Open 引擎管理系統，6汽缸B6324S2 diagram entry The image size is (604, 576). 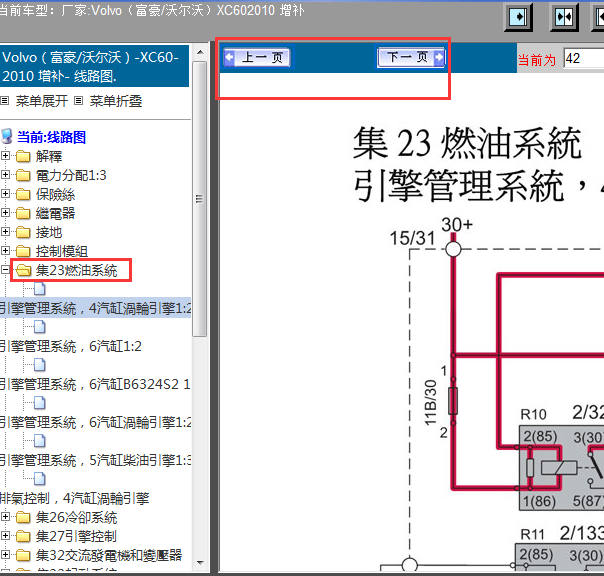[95, 384]
